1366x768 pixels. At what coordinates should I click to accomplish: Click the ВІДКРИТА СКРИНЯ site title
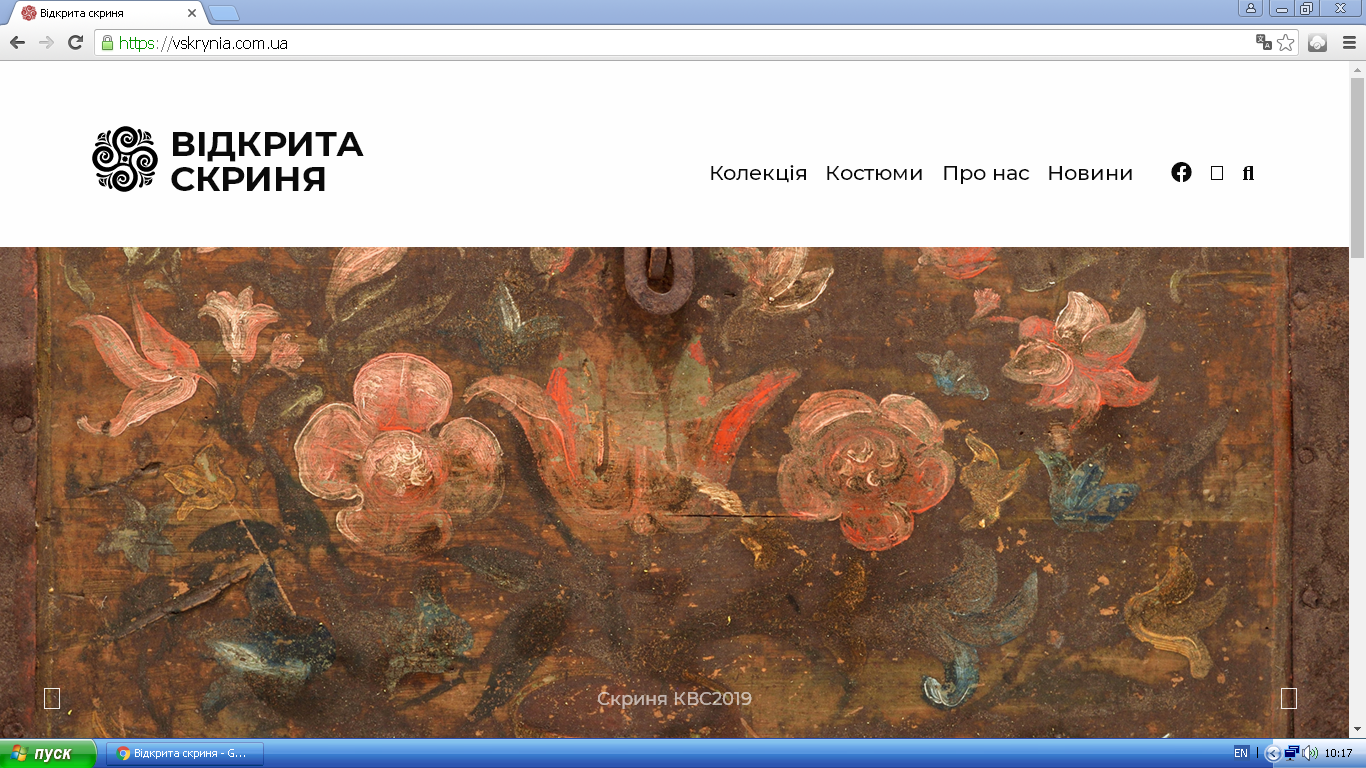(x=266, y=160)
